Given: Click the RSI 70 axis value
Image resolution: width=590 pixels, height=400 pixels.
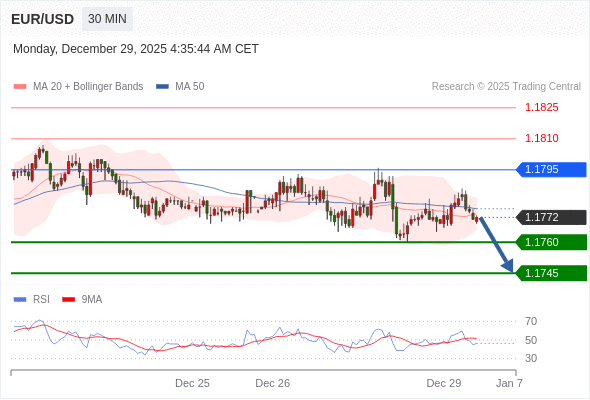Looking at the screenshot, I should click(531, 321).
